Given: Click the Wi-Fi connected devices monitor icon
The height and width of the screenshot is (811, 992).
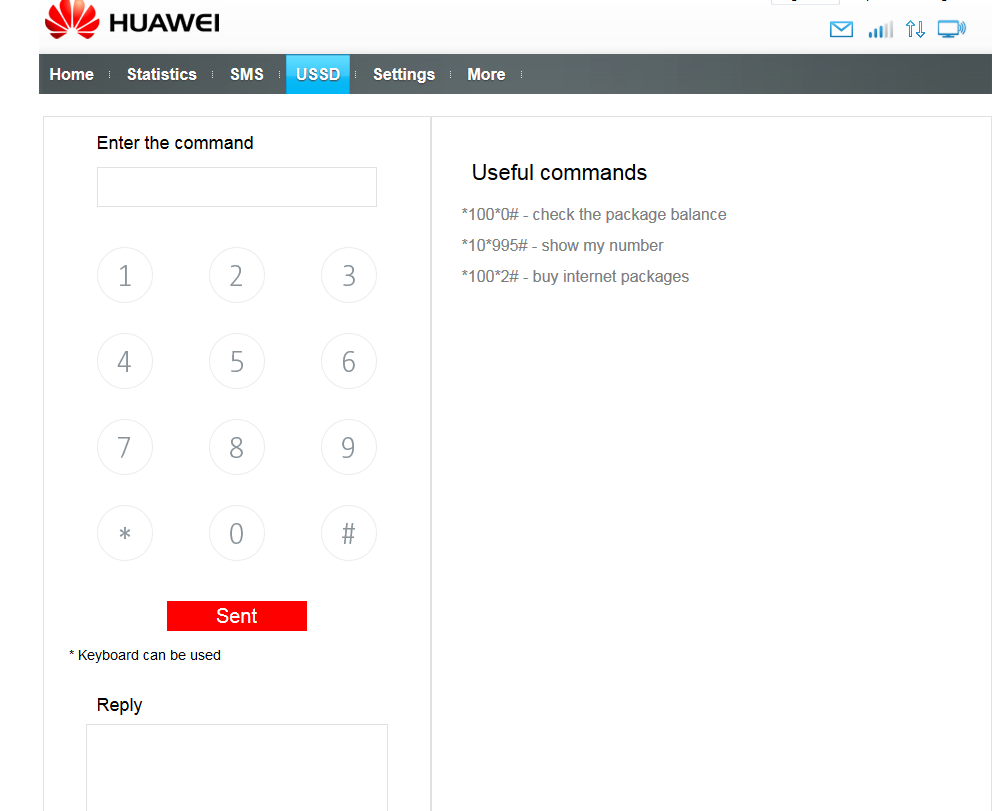Looking at the screenshot, I should coord(952,29).
